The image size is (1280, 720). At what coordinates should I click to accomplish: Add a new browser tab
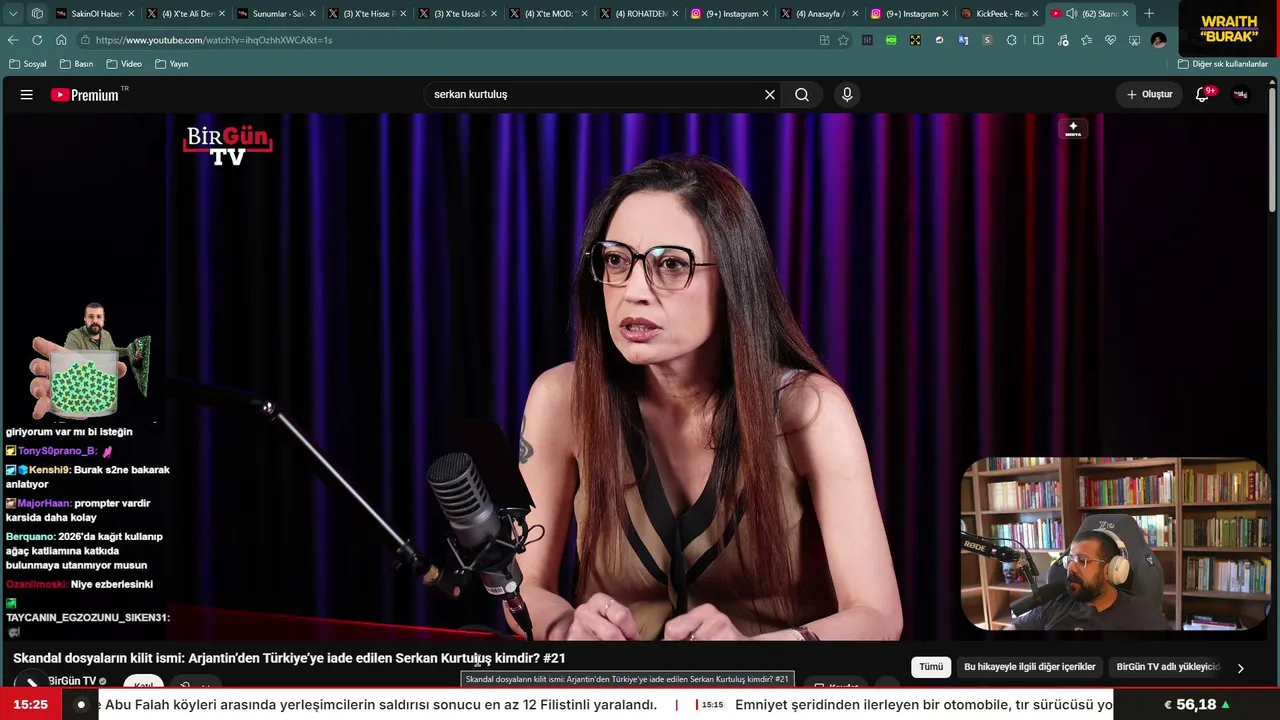(1149, 14)
